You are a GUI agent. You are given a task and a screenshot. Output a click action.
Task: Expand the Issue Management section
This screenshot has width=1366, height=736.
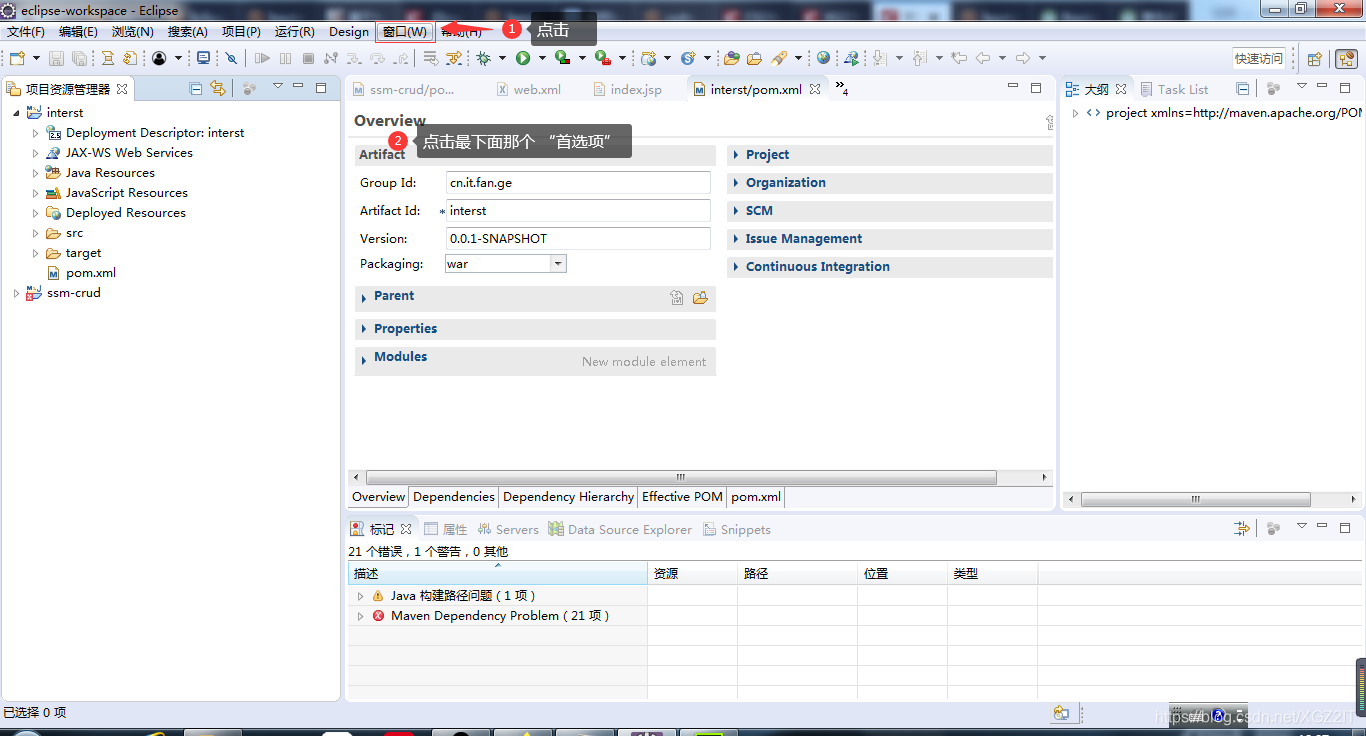click(x=736, y=239)
